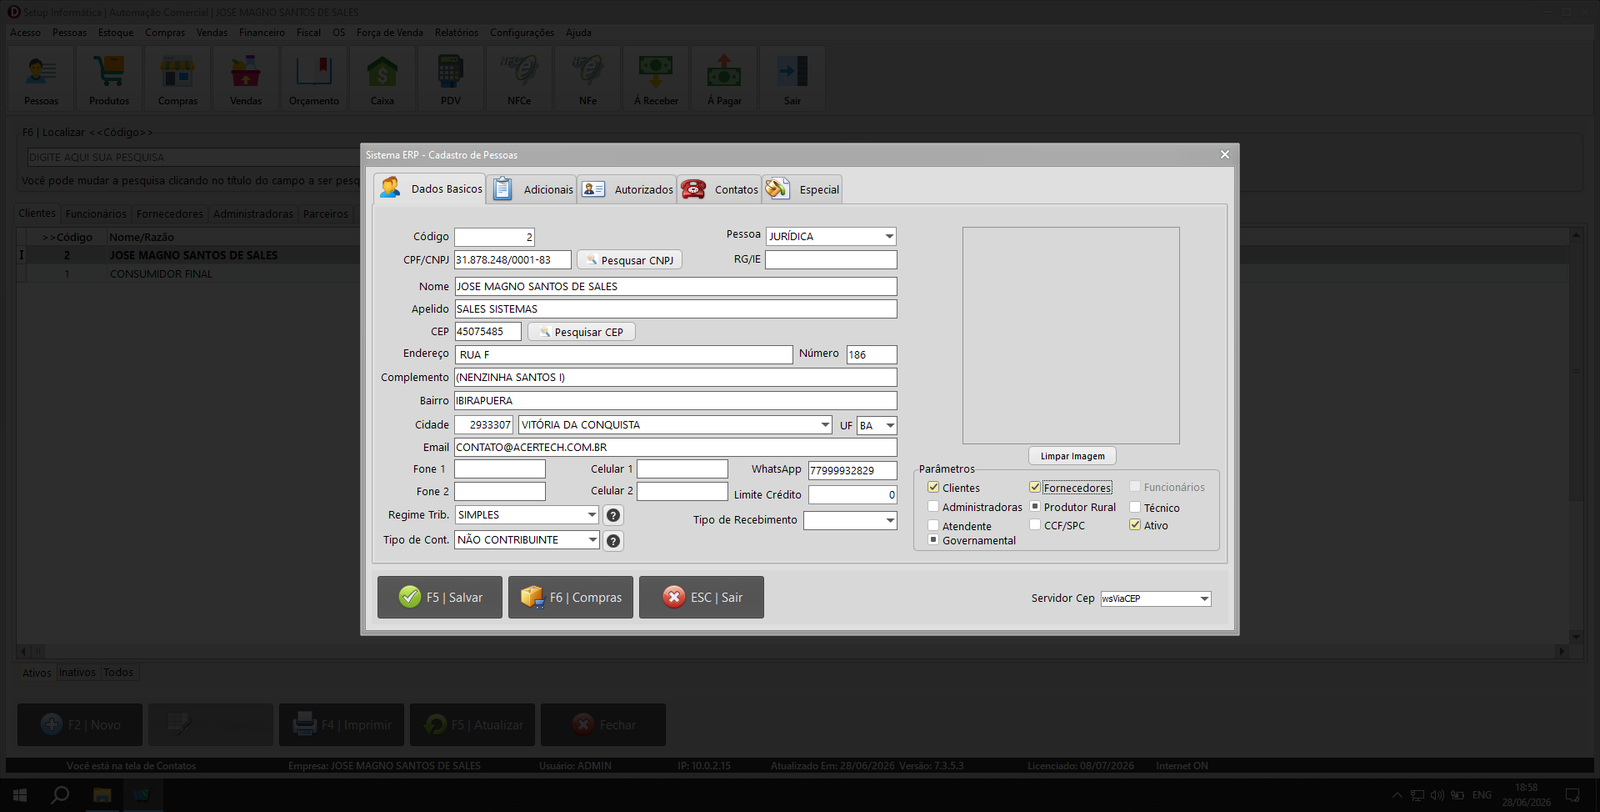Click the empty photo image area

(1071, 336)
